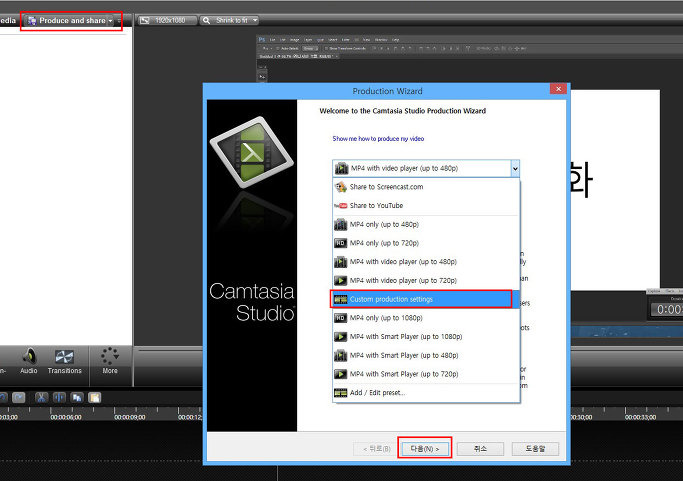Image resolution: width=683 pixels, height=481 pixels.
Task: Click the Ps logo in the previewed Photoshop window
Action: (262, 39)
